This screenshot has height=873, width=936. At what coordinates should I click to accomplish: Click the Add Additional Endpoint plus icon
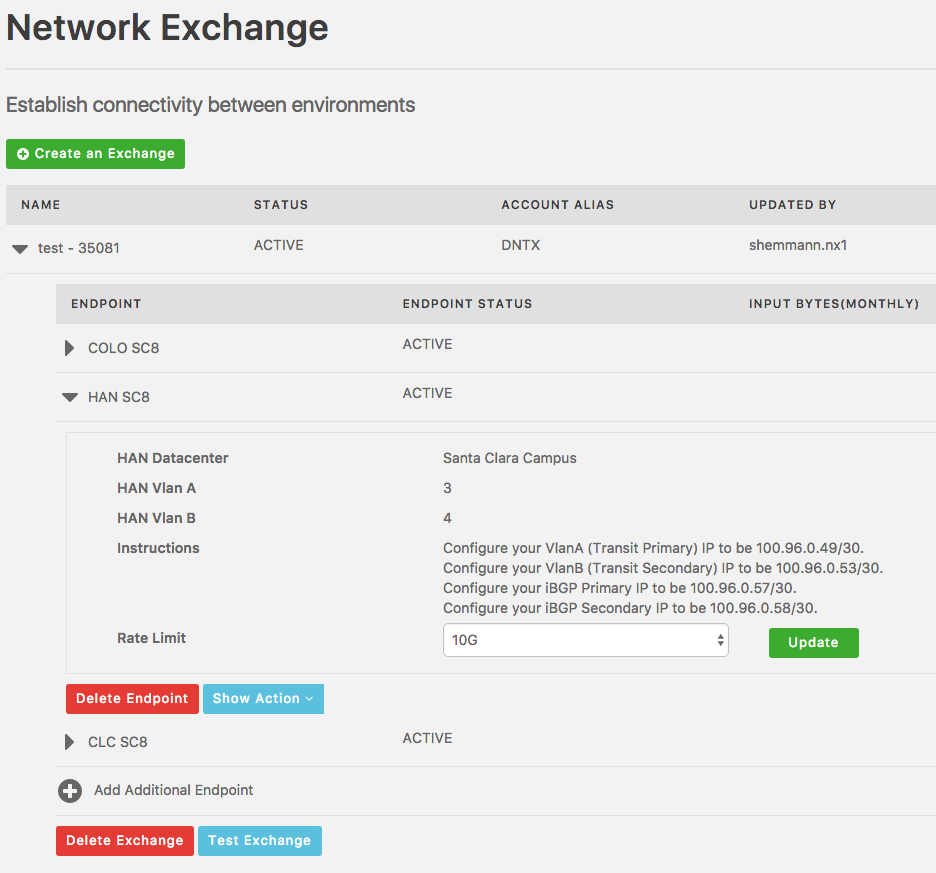[70, 791]
